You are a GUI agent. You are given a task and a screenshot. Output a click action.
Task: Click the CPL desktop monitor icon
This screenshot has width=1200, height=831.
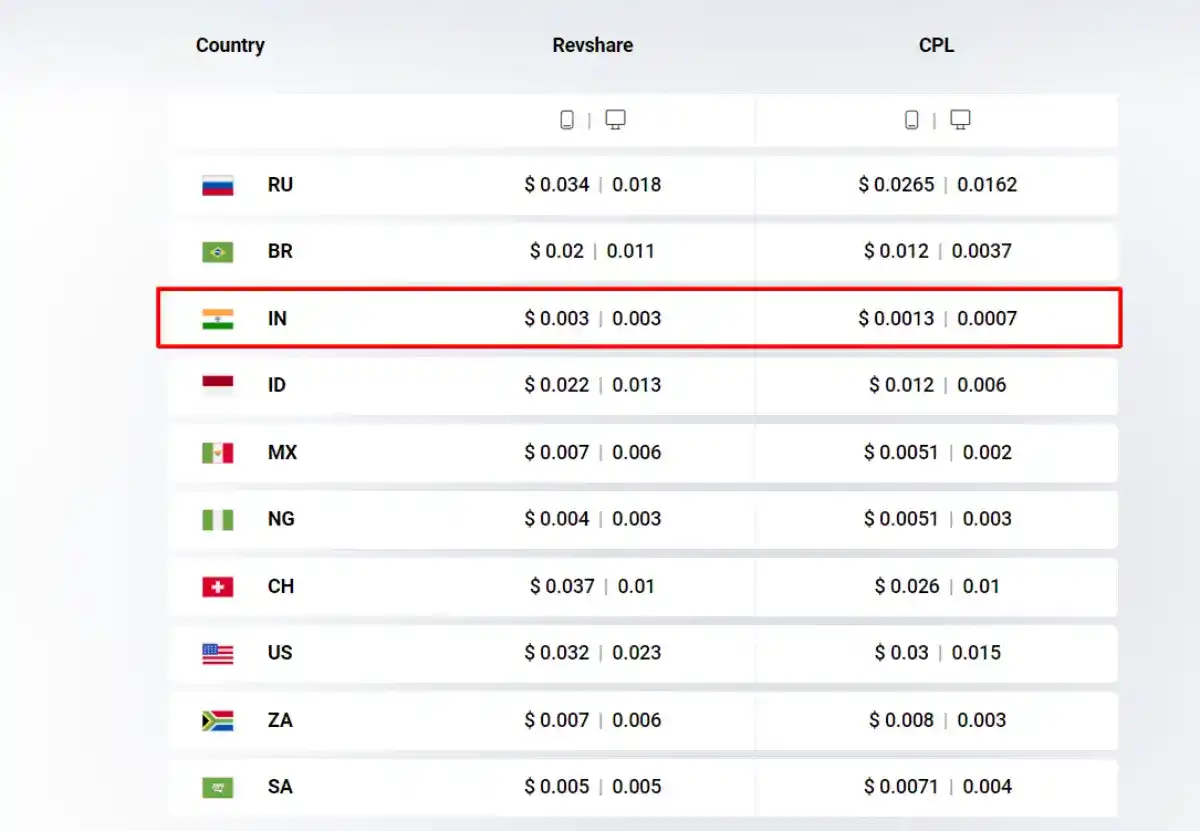pyautogui.click(x=960, y=120)
